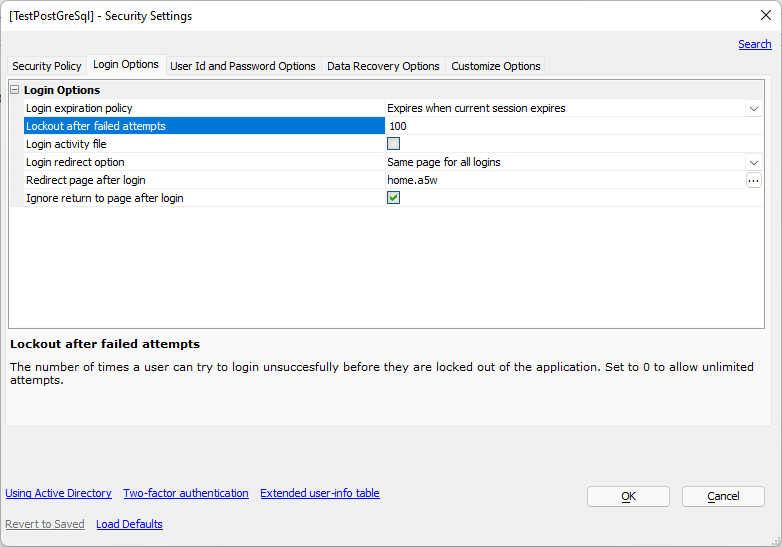Viewport: 782px width, 547px height.
Task: Select the Login redirect option row label
Action: click(75, 162)
